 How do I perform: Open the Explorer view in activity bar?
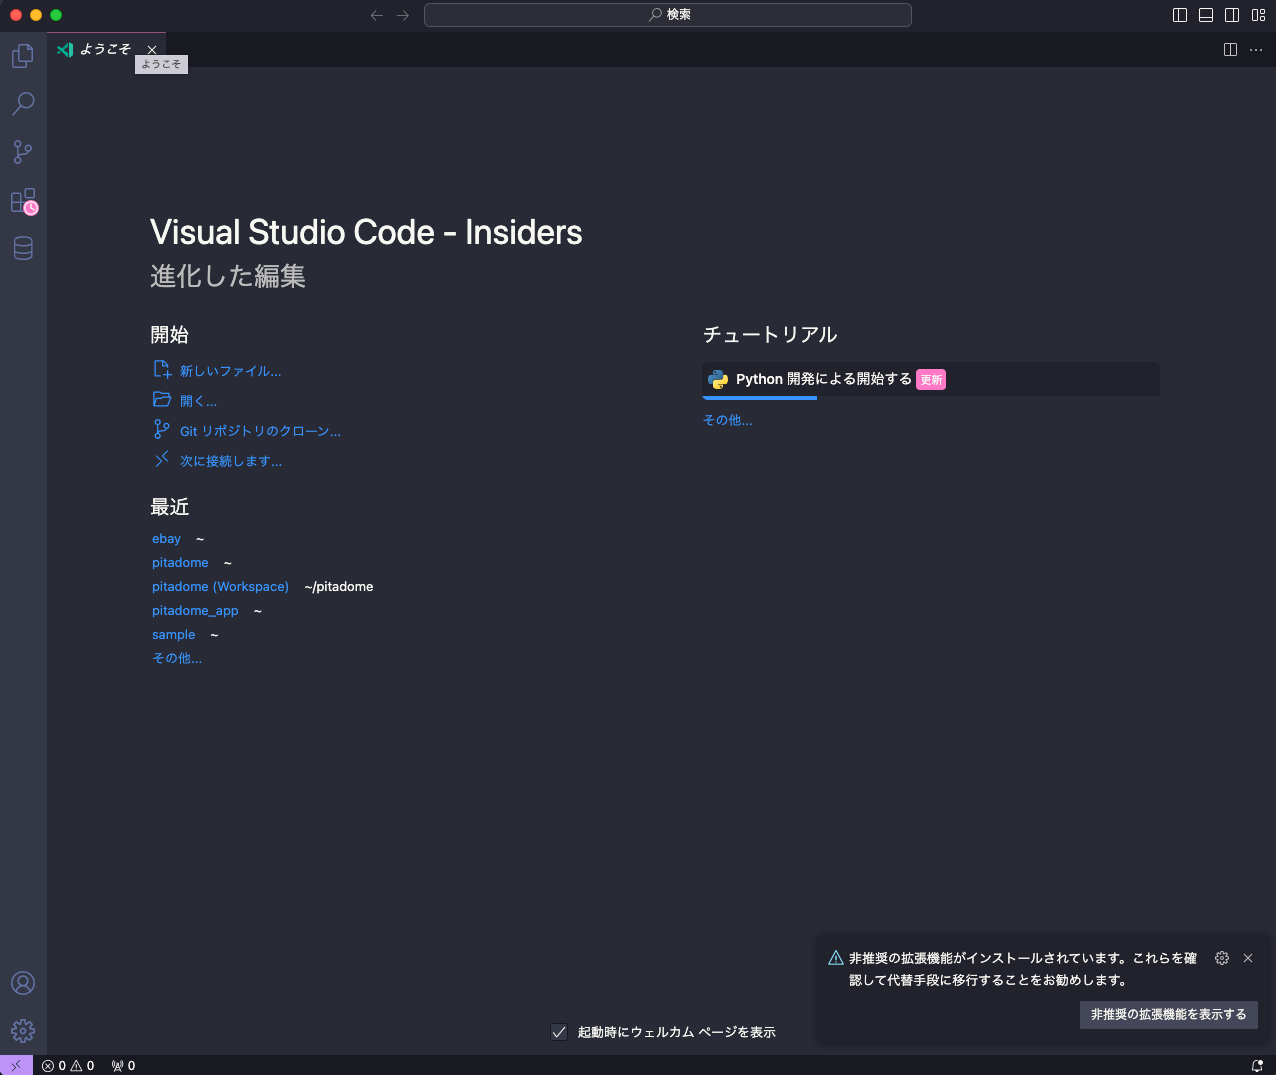point(23,56)
